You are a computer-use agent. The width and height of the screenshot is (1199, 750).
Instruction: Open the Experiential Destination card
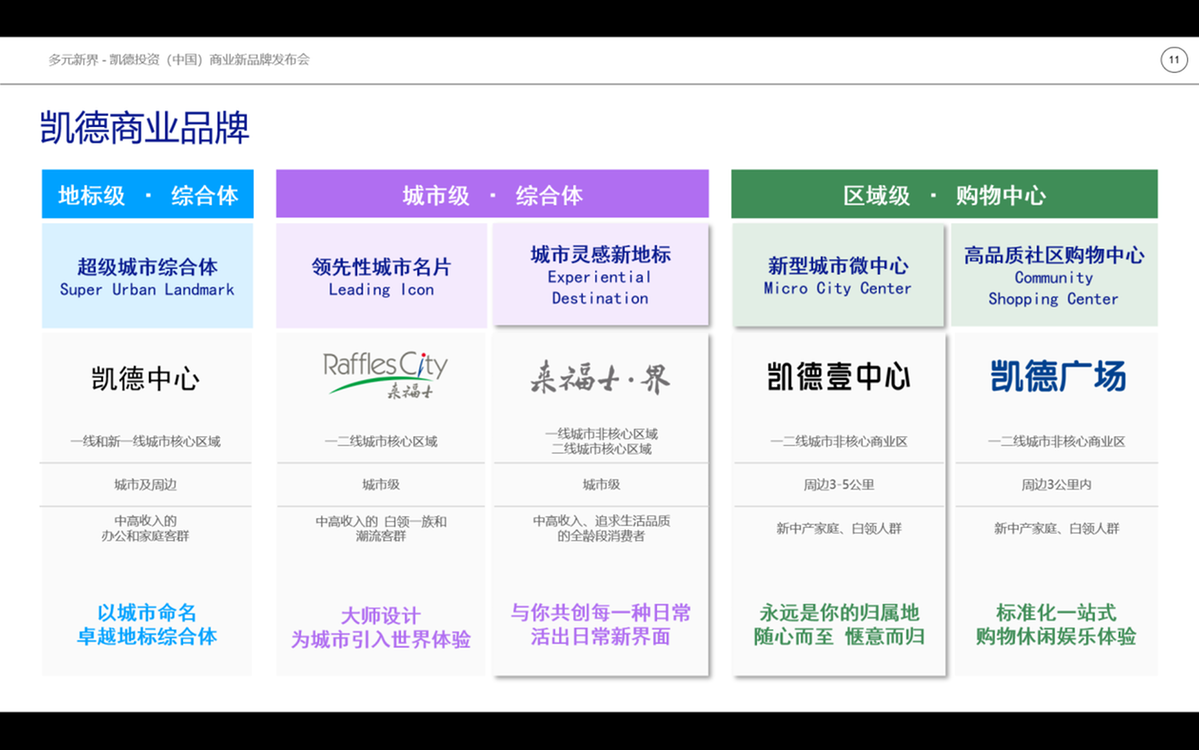600,275
